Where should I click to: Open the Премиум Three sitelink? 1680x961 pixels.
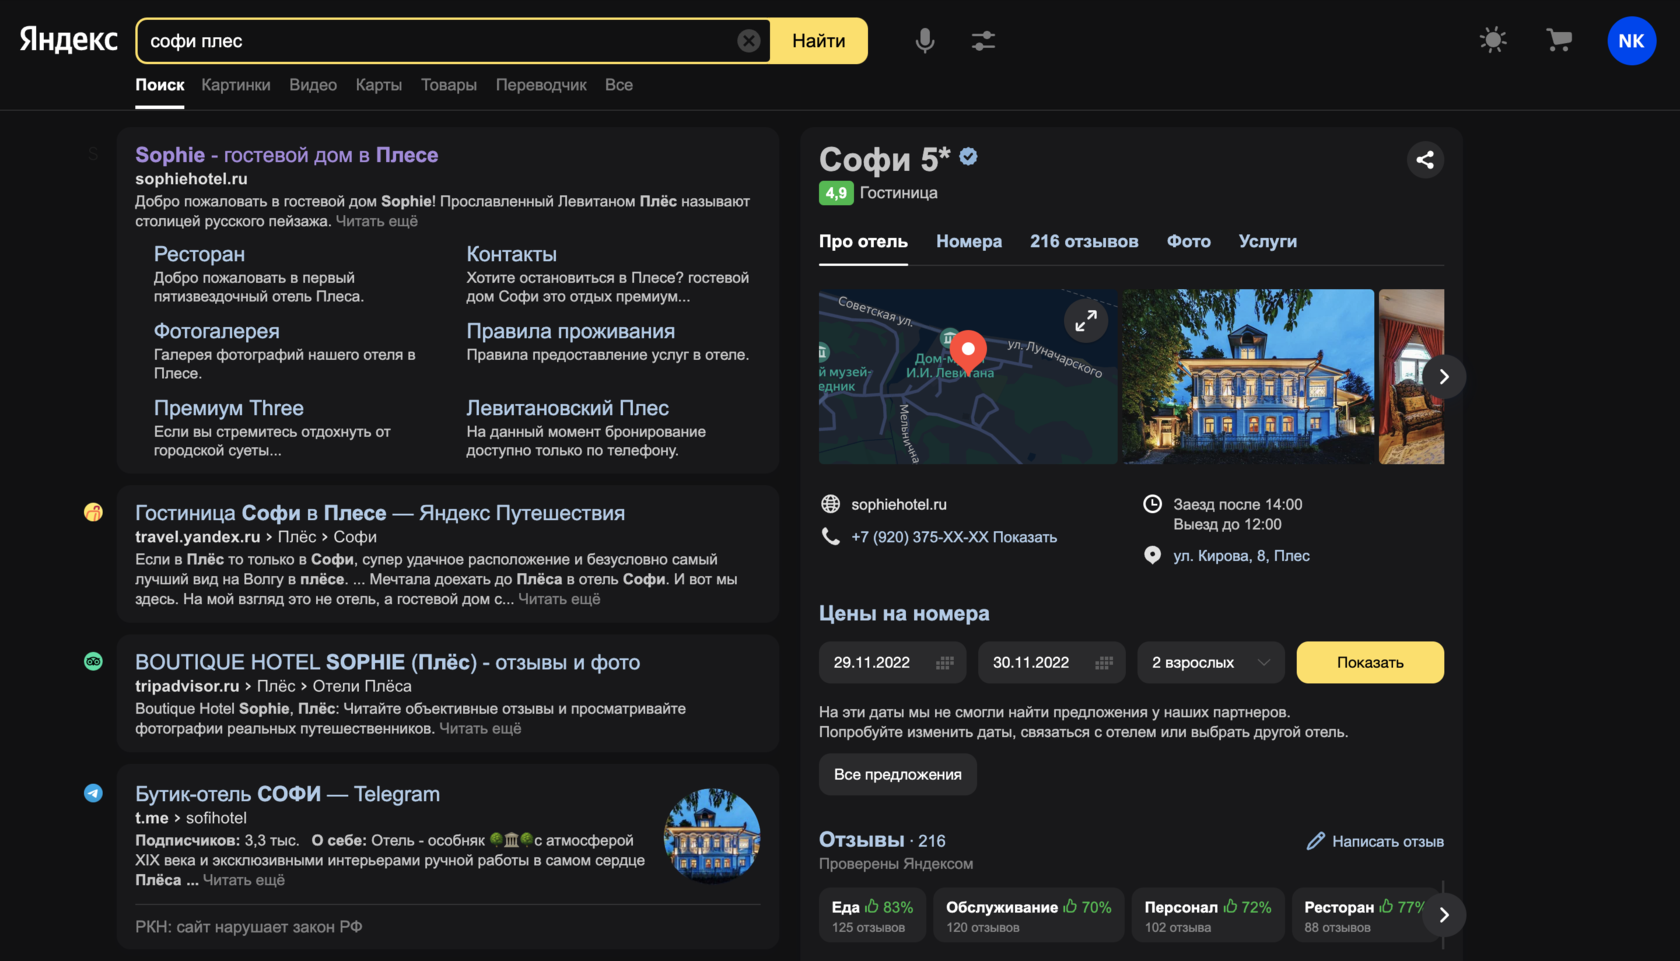228,408
